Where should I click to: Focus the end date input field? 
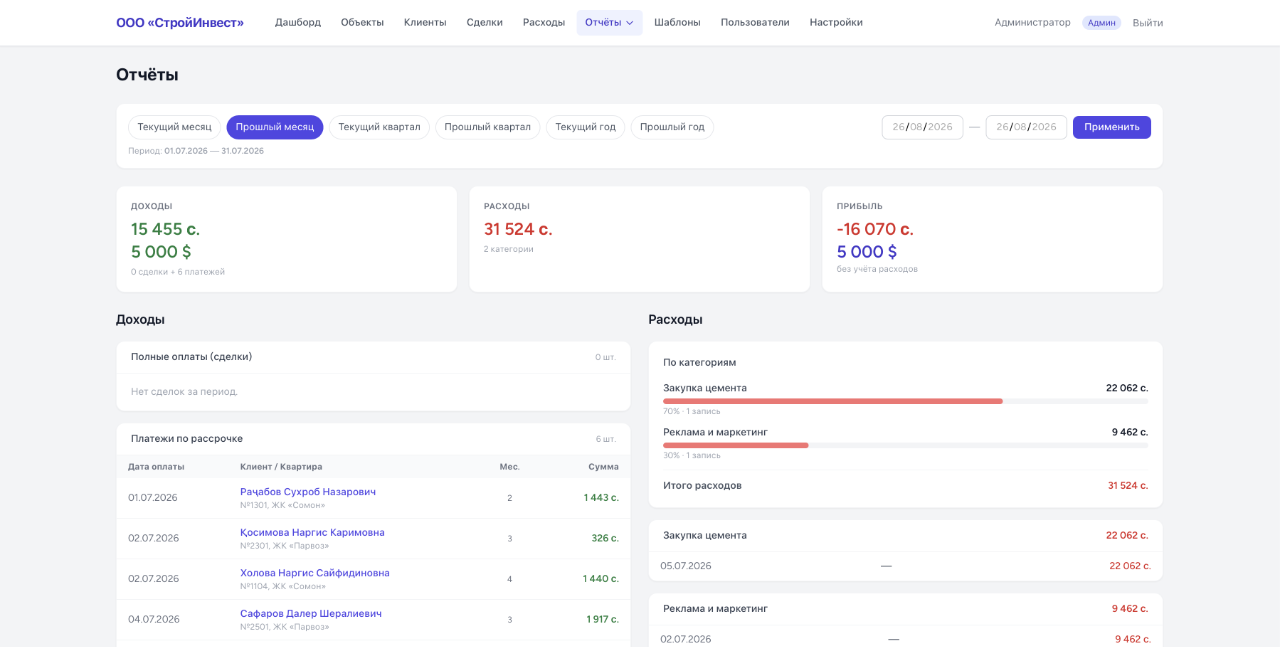pyautogui.click(x=1026, y=127)
